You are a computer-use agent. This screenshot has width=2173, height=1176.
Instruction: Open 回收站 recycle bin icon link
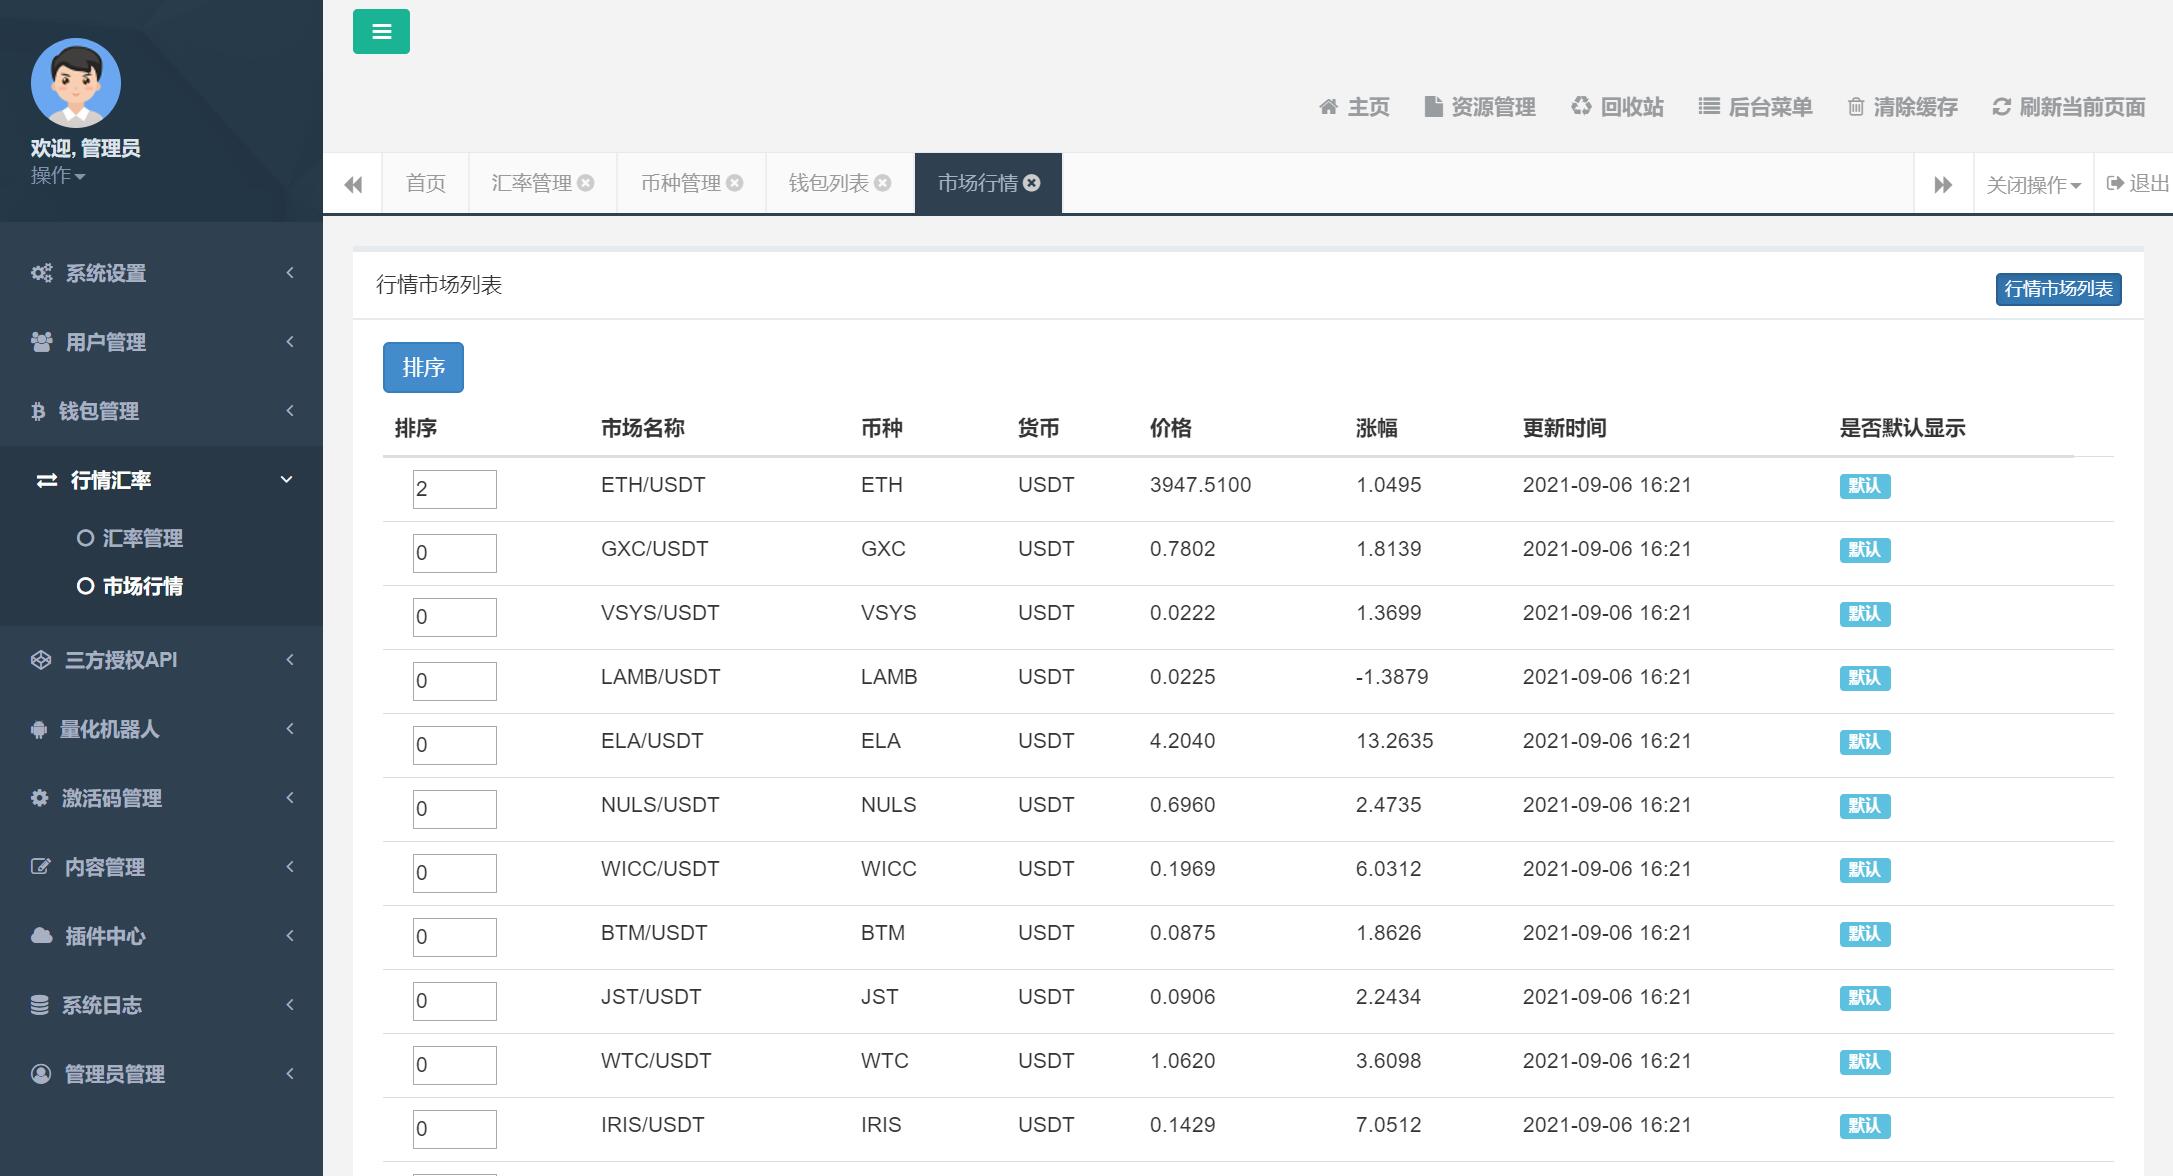1617,107
